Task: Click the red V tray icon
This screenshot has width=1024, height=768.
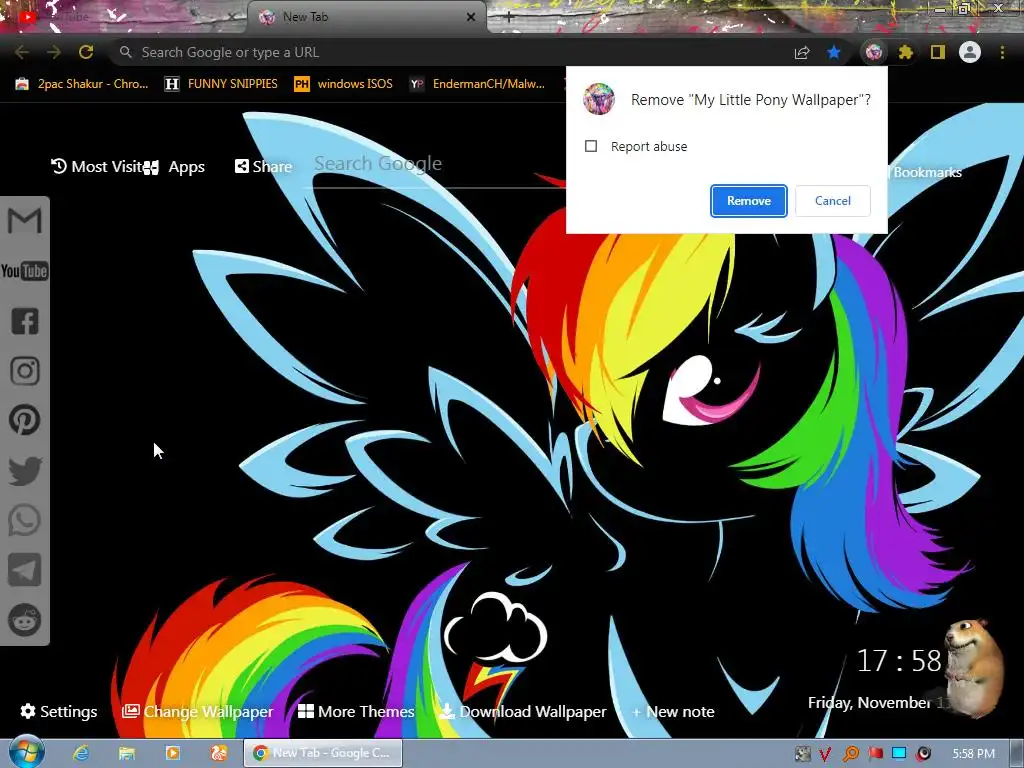Action: (825, 754)
